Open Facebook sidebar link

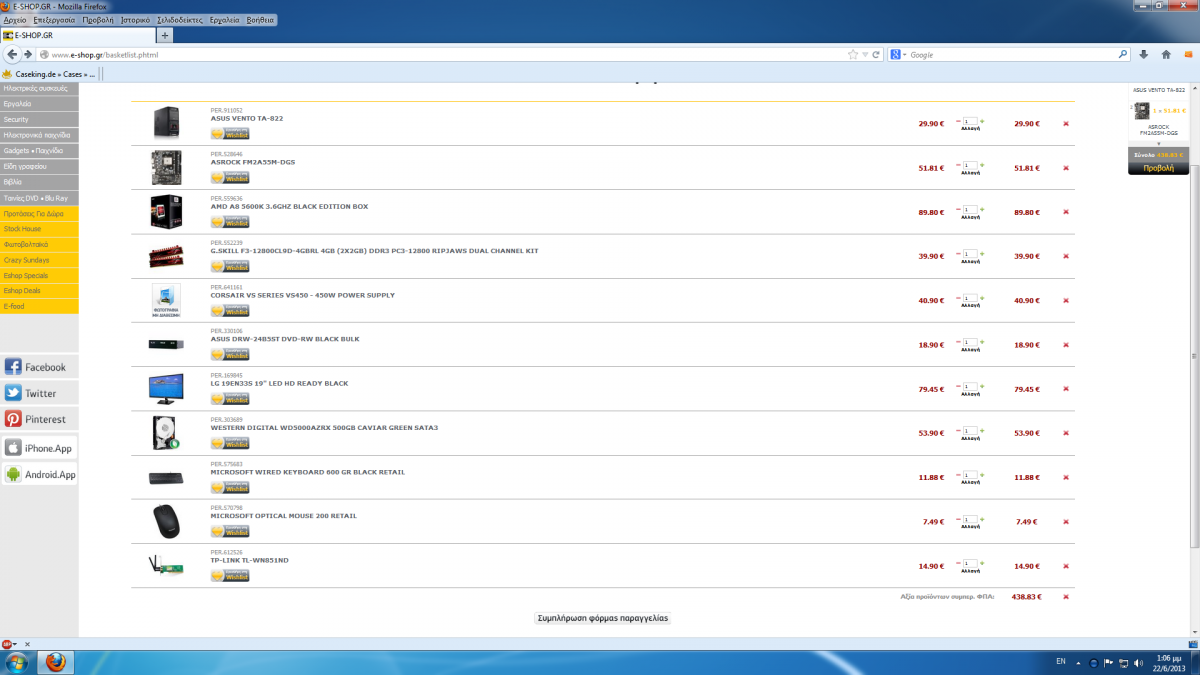click(x=39, y=367)
